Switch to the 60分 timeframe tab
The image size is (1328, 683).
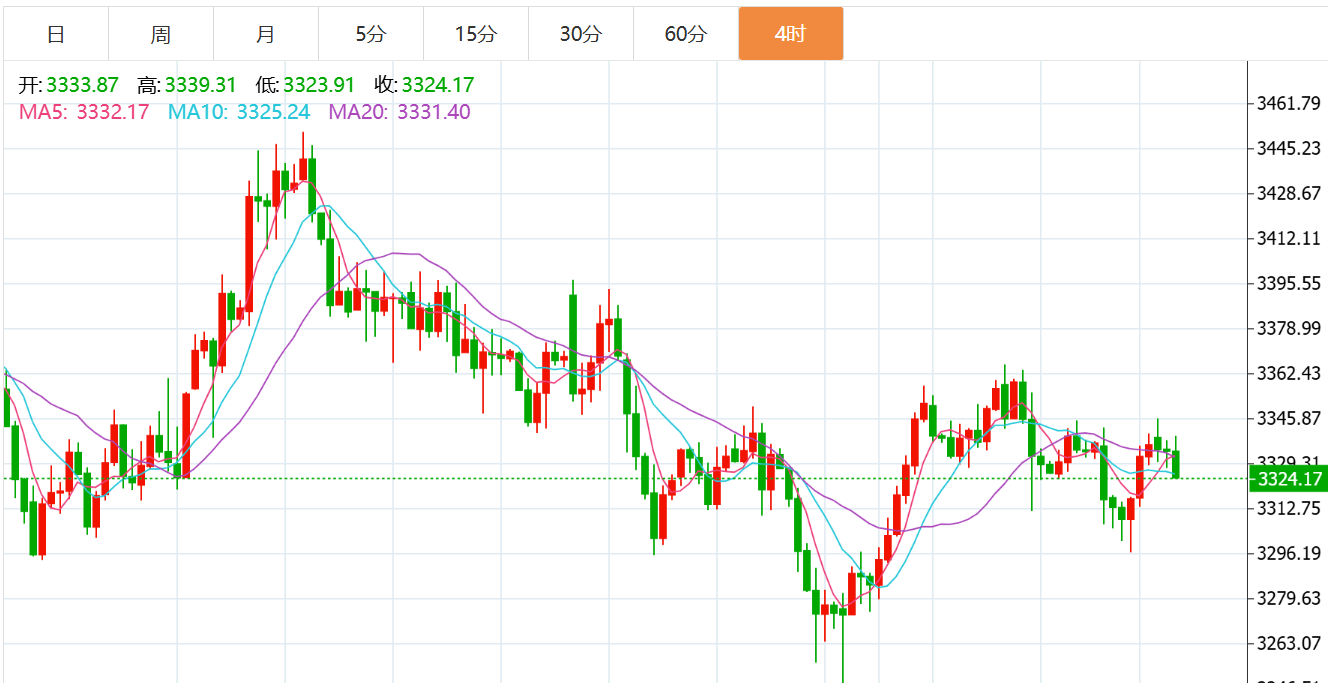pyautogui.click(x=686, y=34)
